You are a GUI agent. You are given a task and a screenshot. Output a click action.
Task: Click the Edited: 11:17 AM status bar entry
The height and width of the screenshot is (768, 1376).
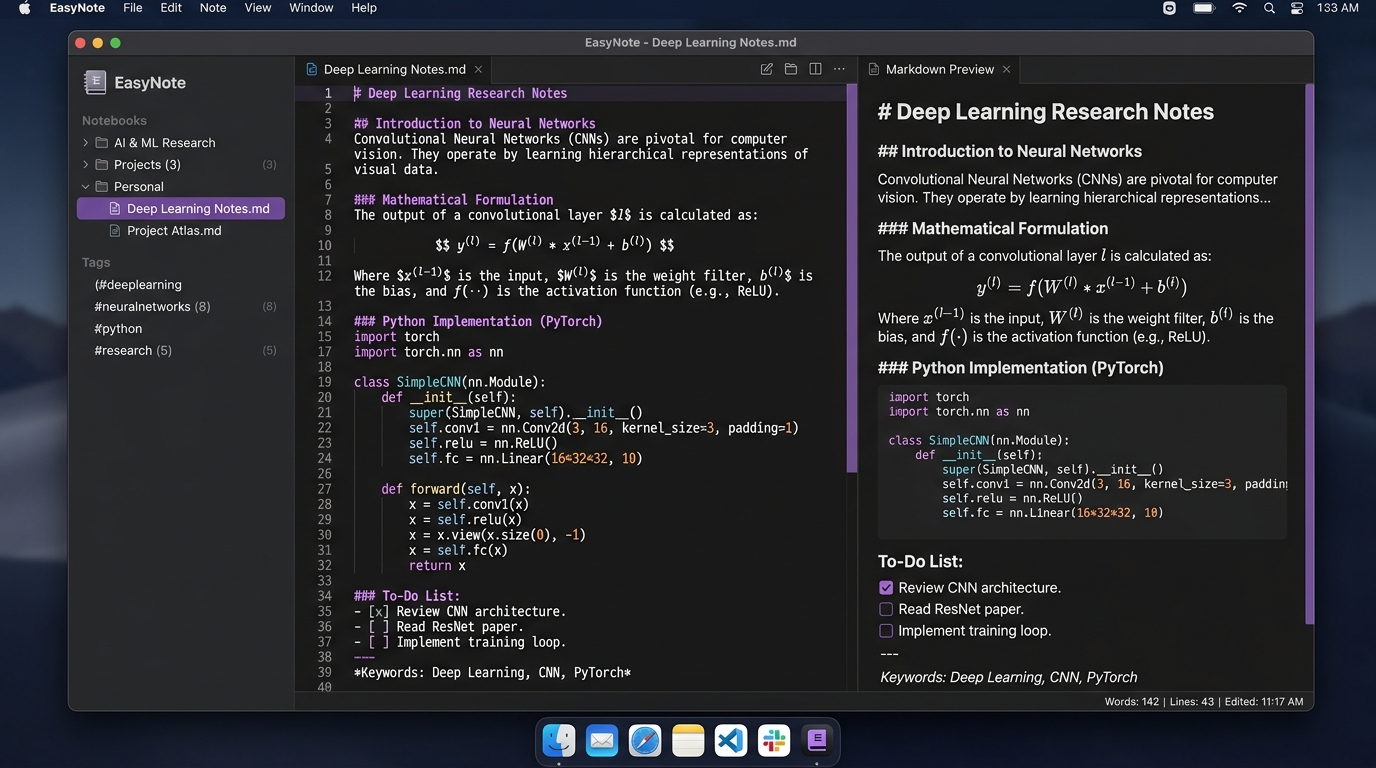[x=1264, y=702]
